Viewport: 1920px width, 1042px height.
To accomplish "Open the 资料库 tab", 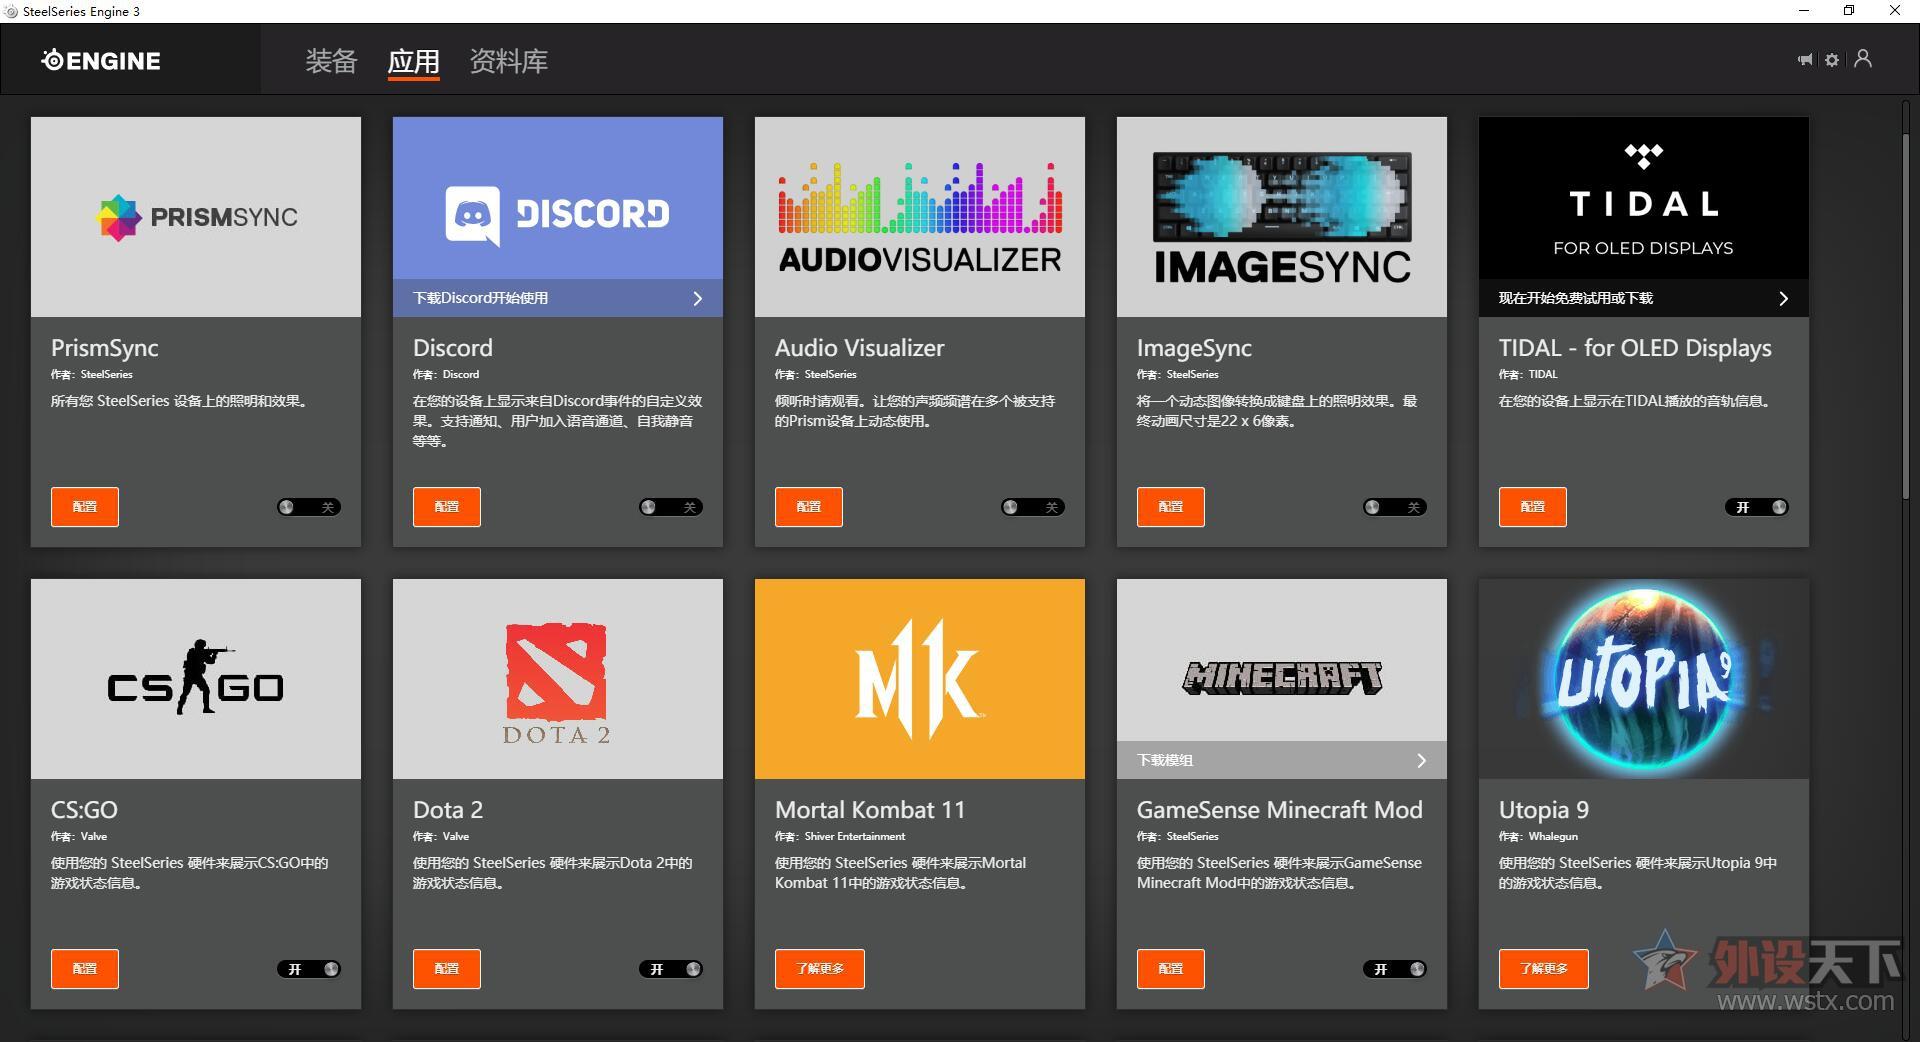I will coord(509,61).
